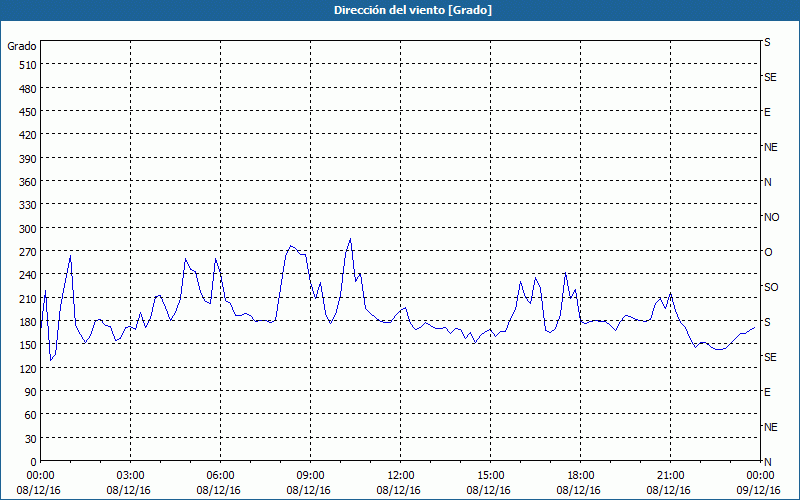This screenshot has width=800, height=500.
Task: Click the 330 value on the left axis
Action: pos(28,205)
